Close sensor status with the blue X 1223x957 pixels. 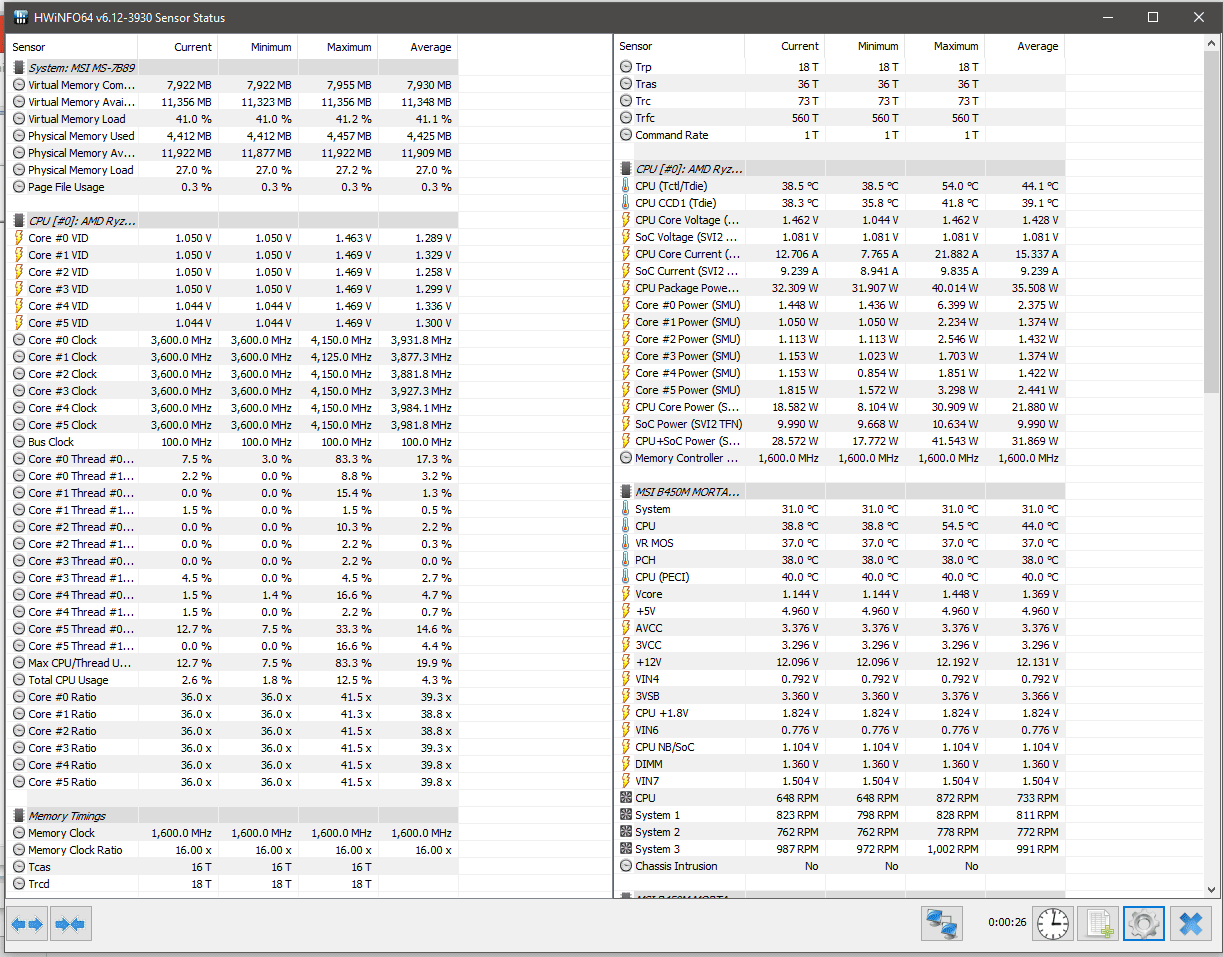(1190, 924)
